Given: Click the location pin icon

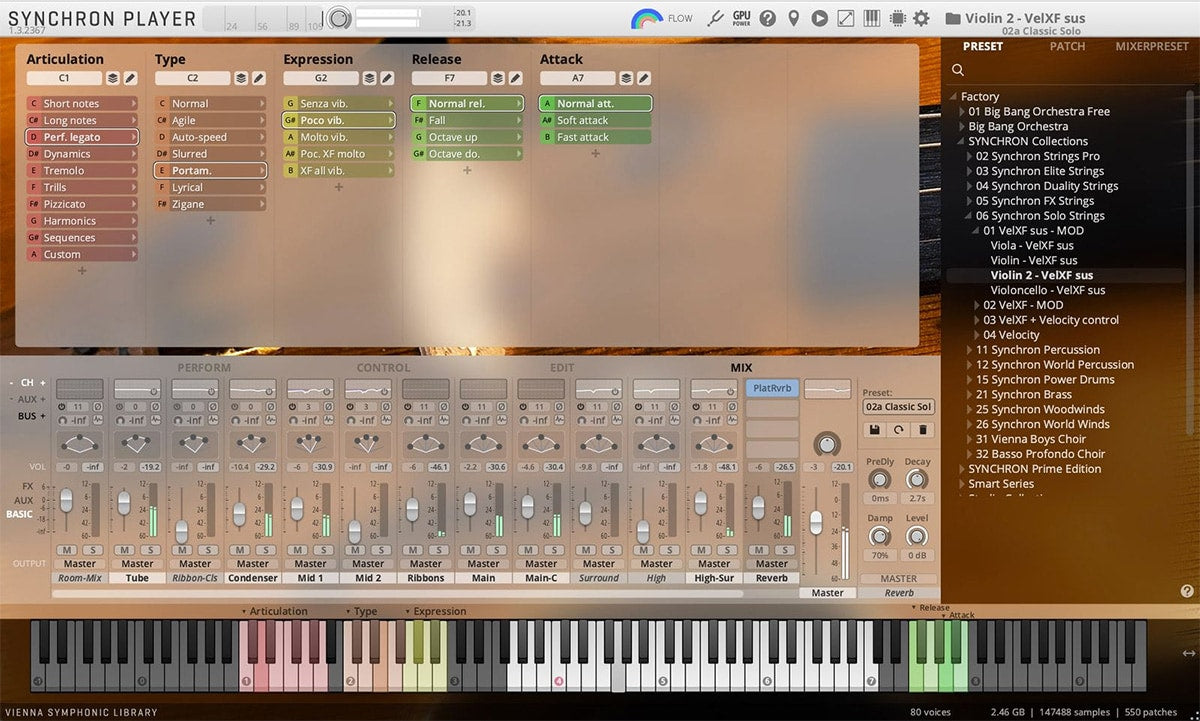Looking at the screenshot, I should tap(794, 18).
